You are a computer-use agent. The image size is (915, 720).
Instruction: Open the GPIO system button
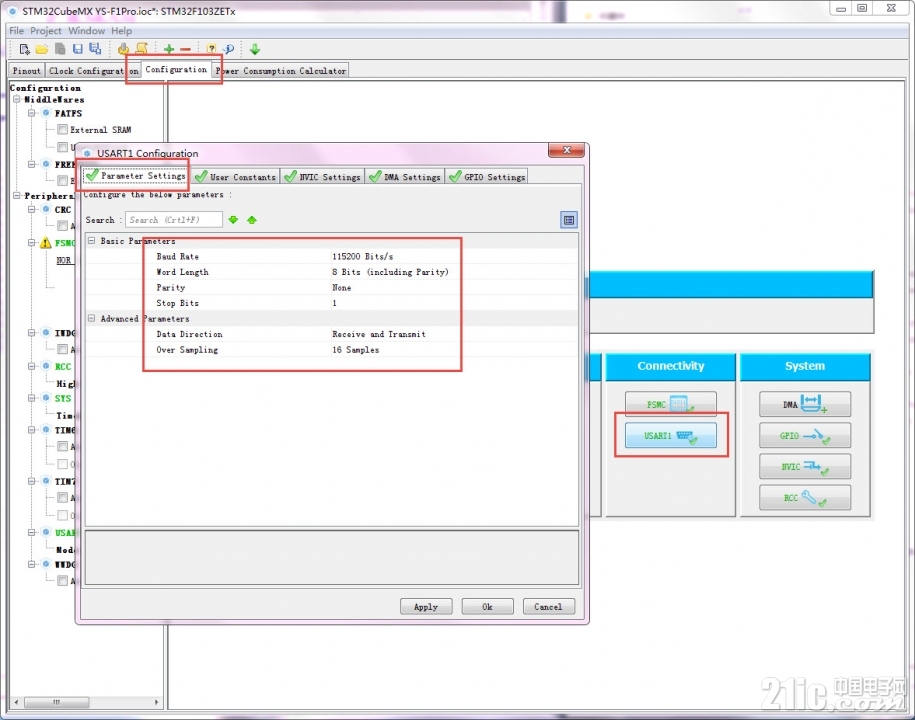[805, 435]
